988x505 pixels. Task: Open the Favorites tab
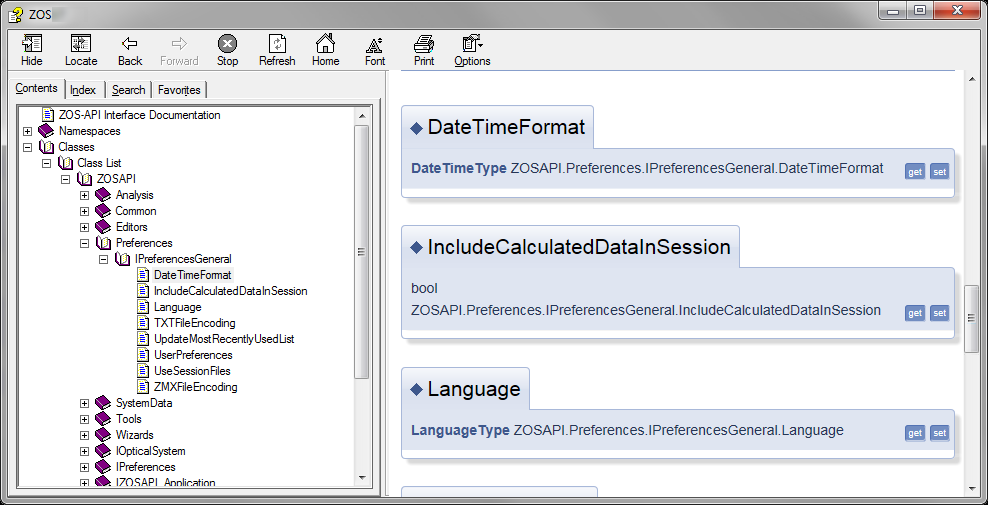tap(179, 90)
